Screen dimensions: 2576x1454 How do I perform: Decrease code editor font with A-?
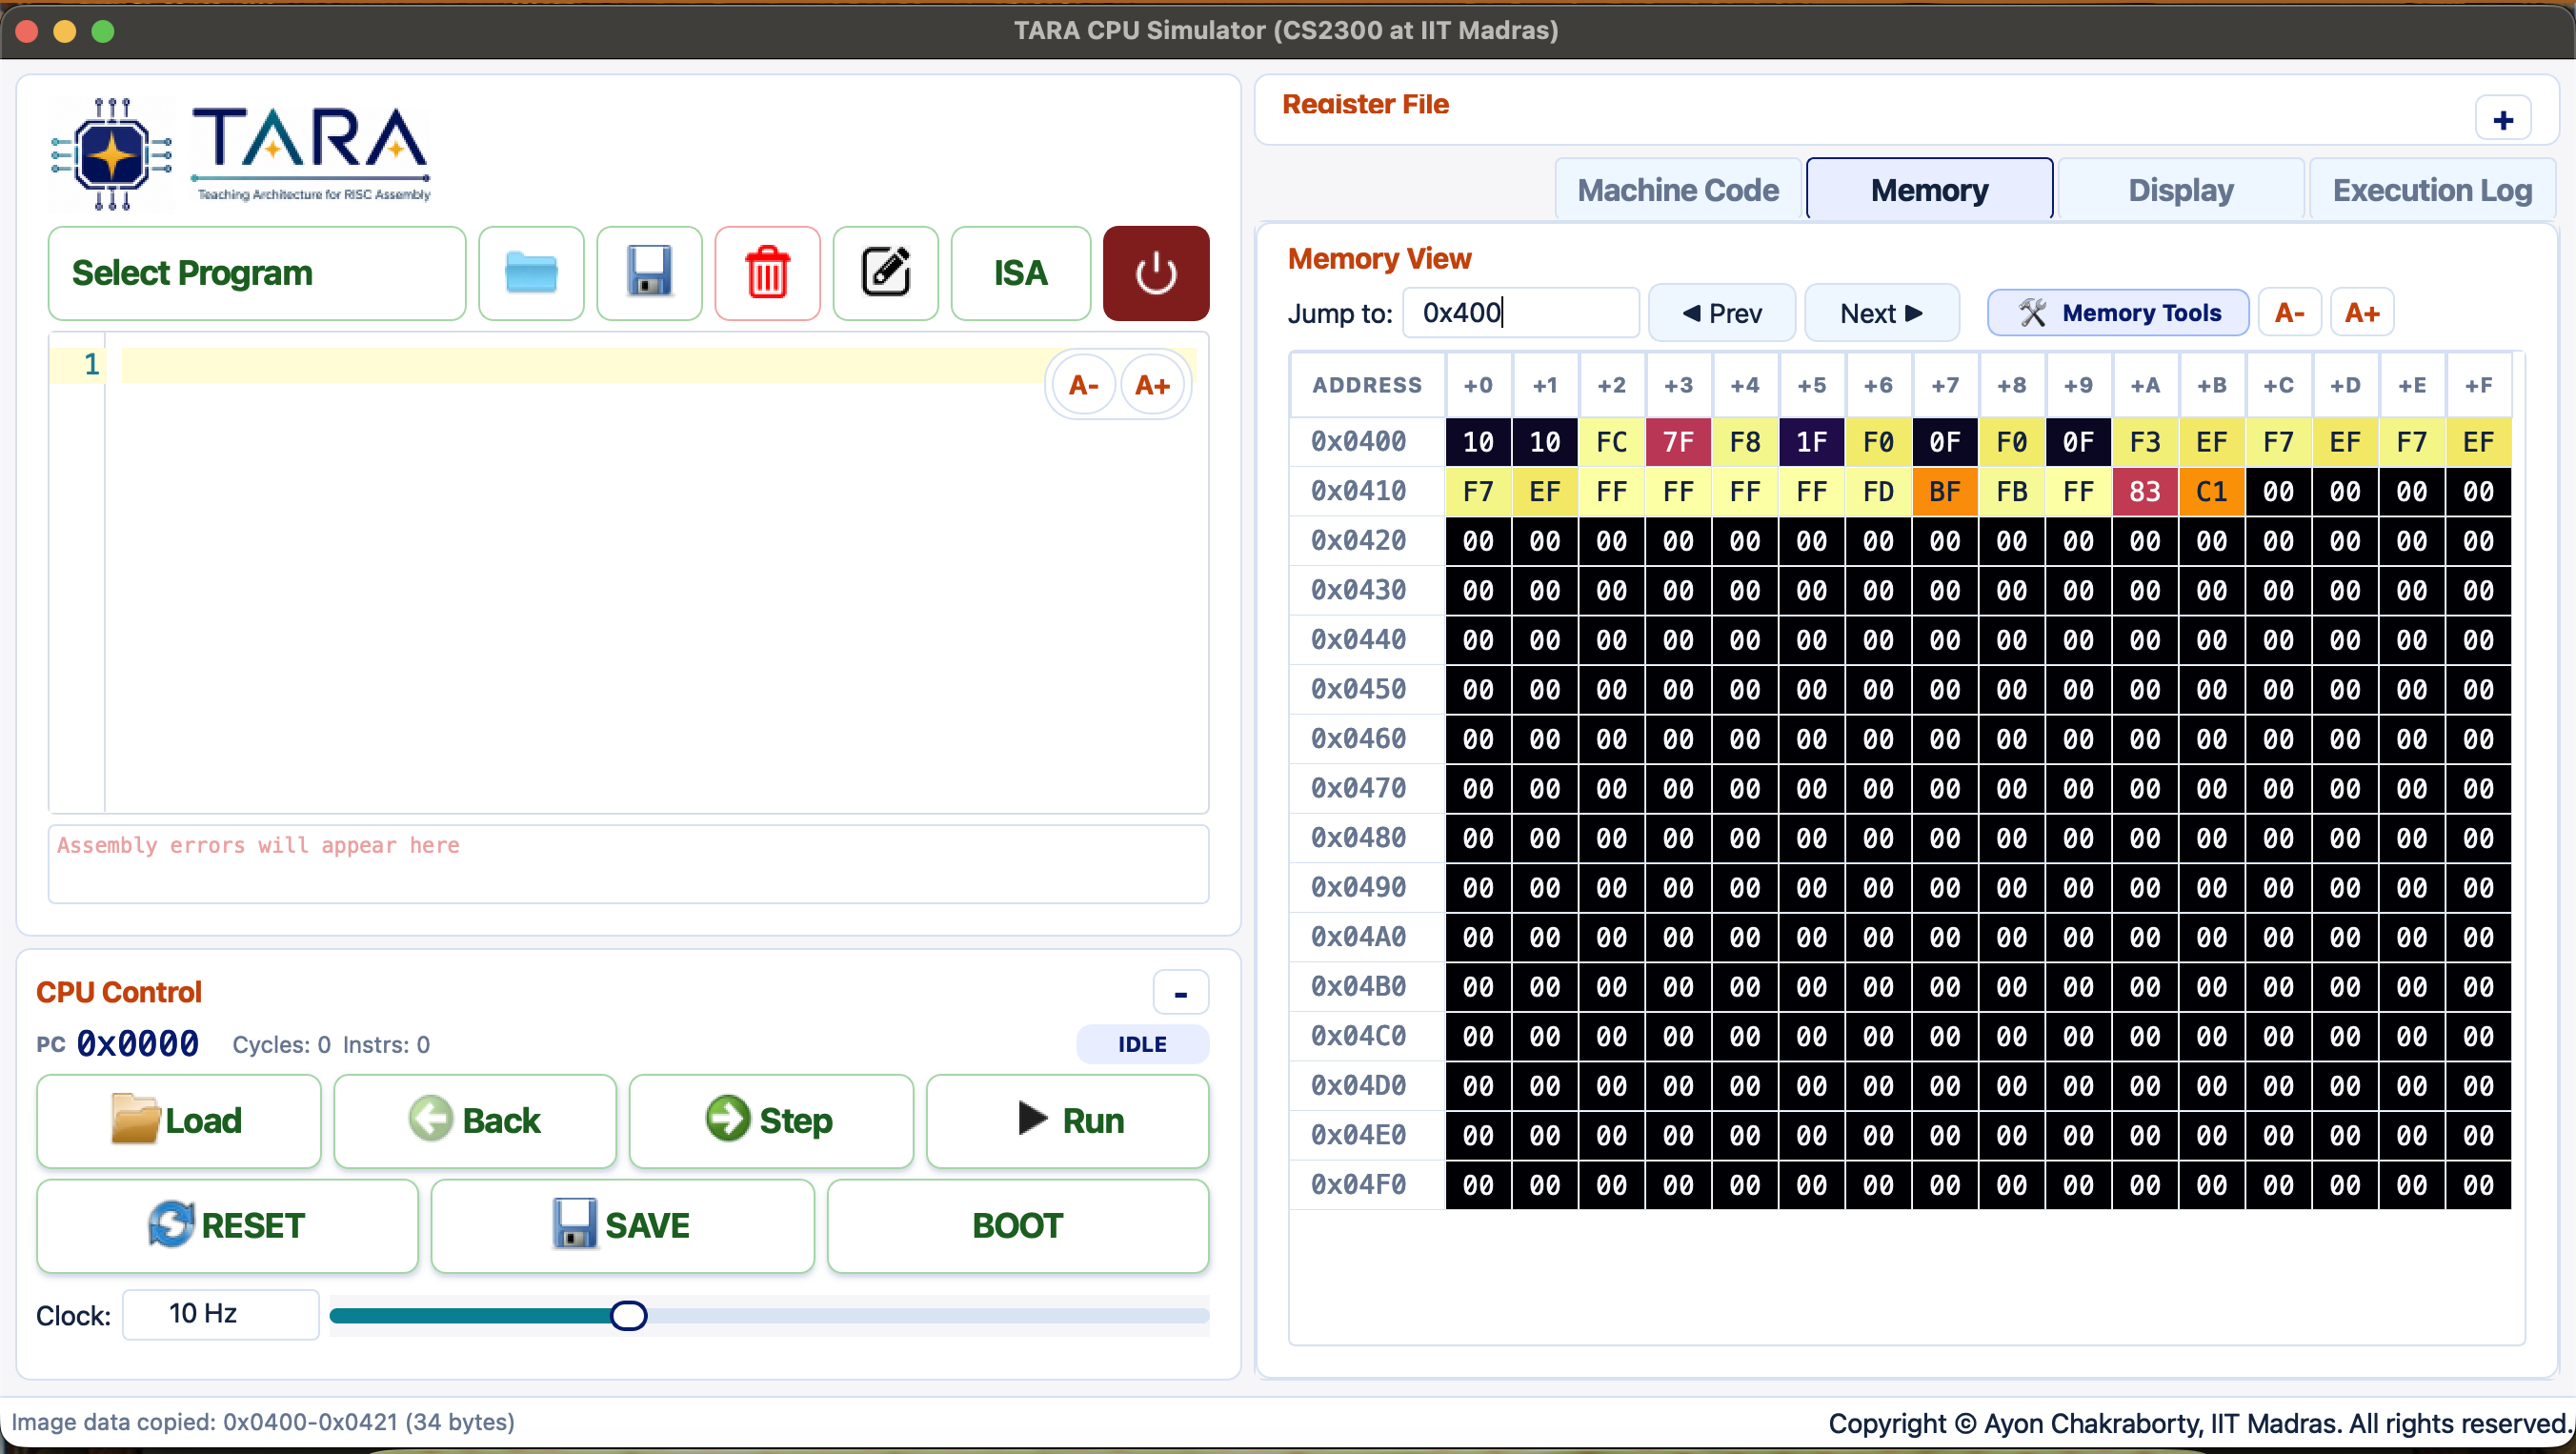point(1084,385)
